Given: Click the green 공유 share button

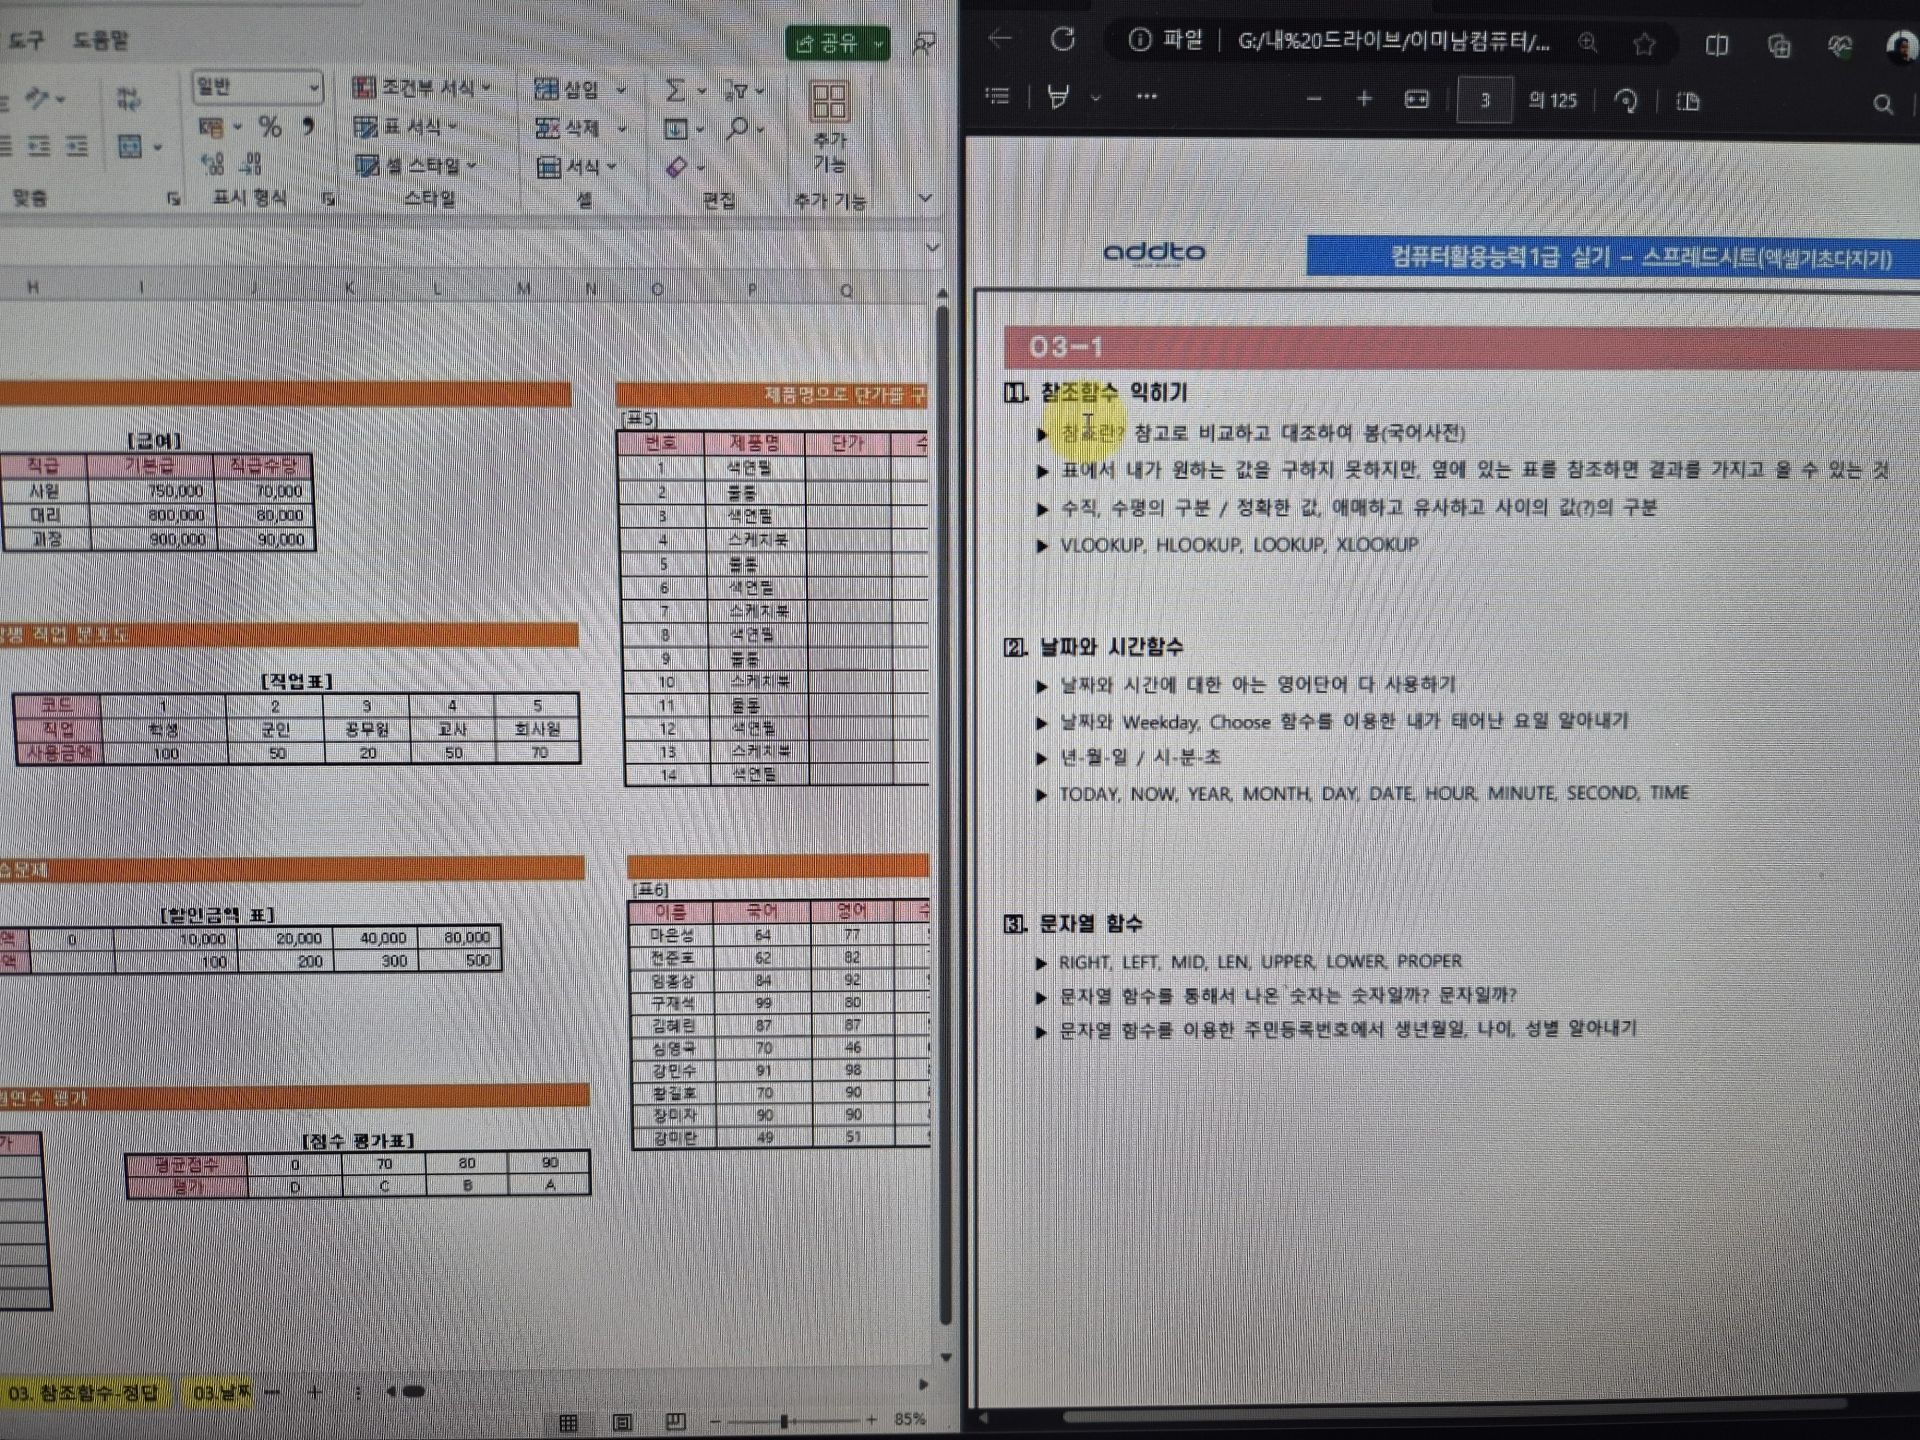Looking at the screenshot, I should tap(826, 43).
